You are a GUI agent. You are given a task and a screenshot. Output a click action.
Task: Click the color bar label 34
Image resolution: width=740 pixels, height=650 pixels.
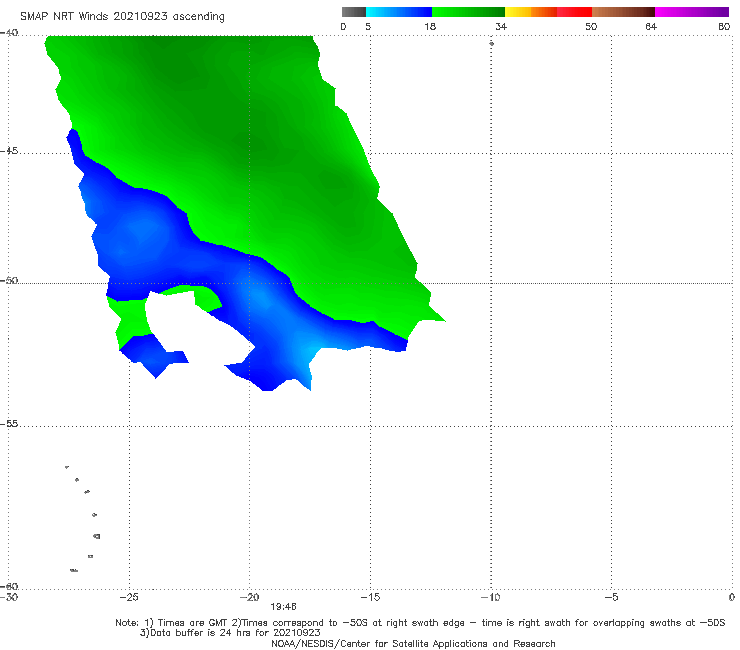[x=501, y=26]
